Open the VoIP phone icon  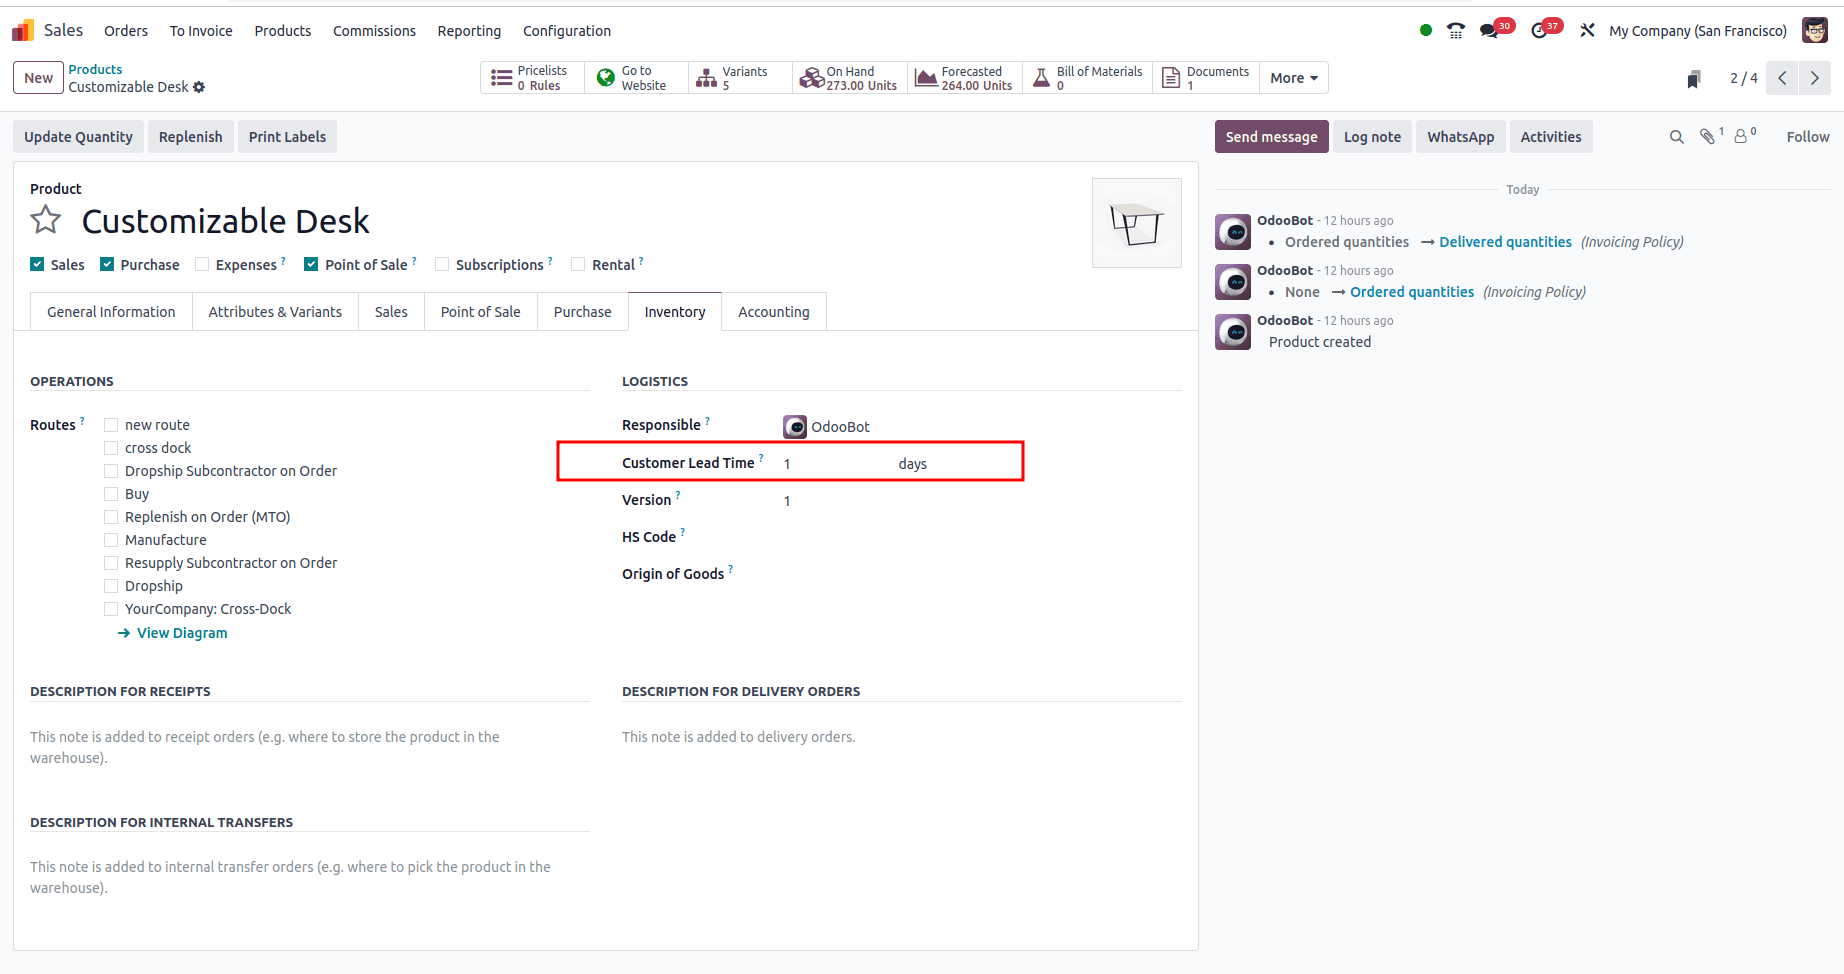[x=1456, y=31]
